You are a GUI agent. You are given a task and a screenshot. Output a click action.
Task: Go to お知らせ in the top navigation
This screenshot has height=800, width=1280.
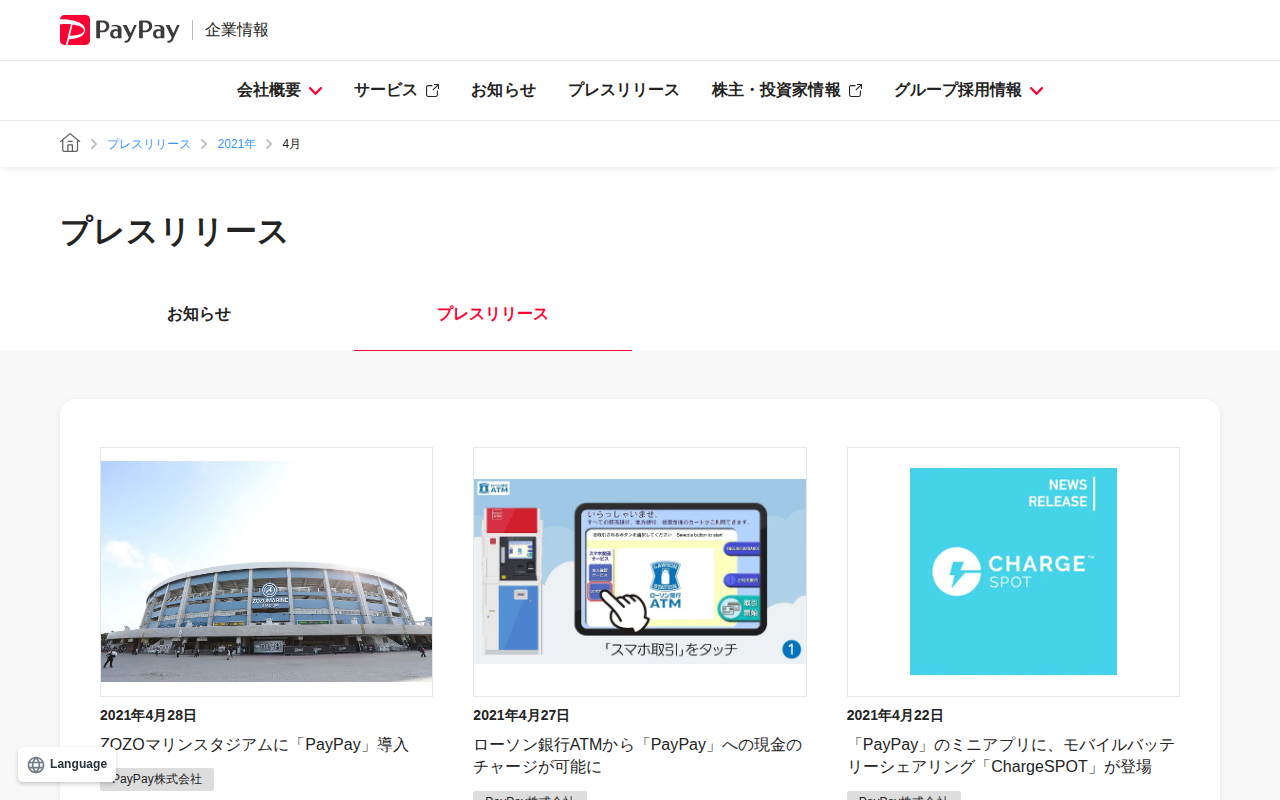(x=503, y=90)
